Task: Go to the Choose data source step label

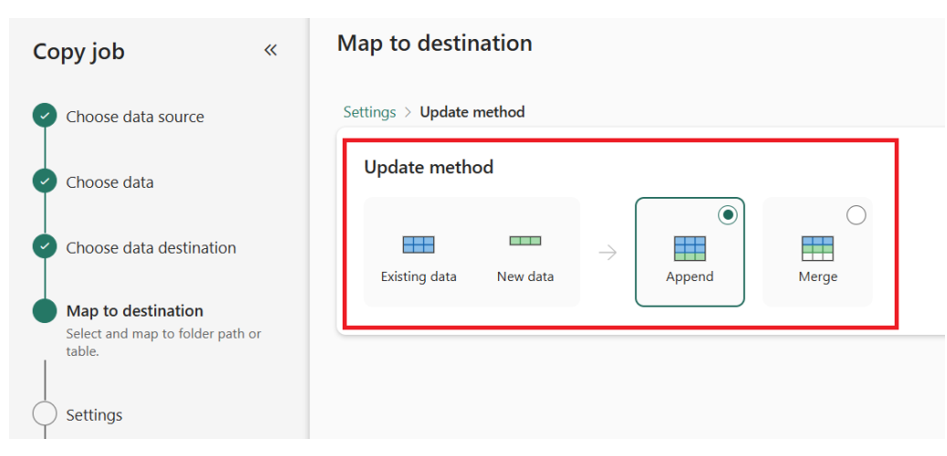Action: 135,117
